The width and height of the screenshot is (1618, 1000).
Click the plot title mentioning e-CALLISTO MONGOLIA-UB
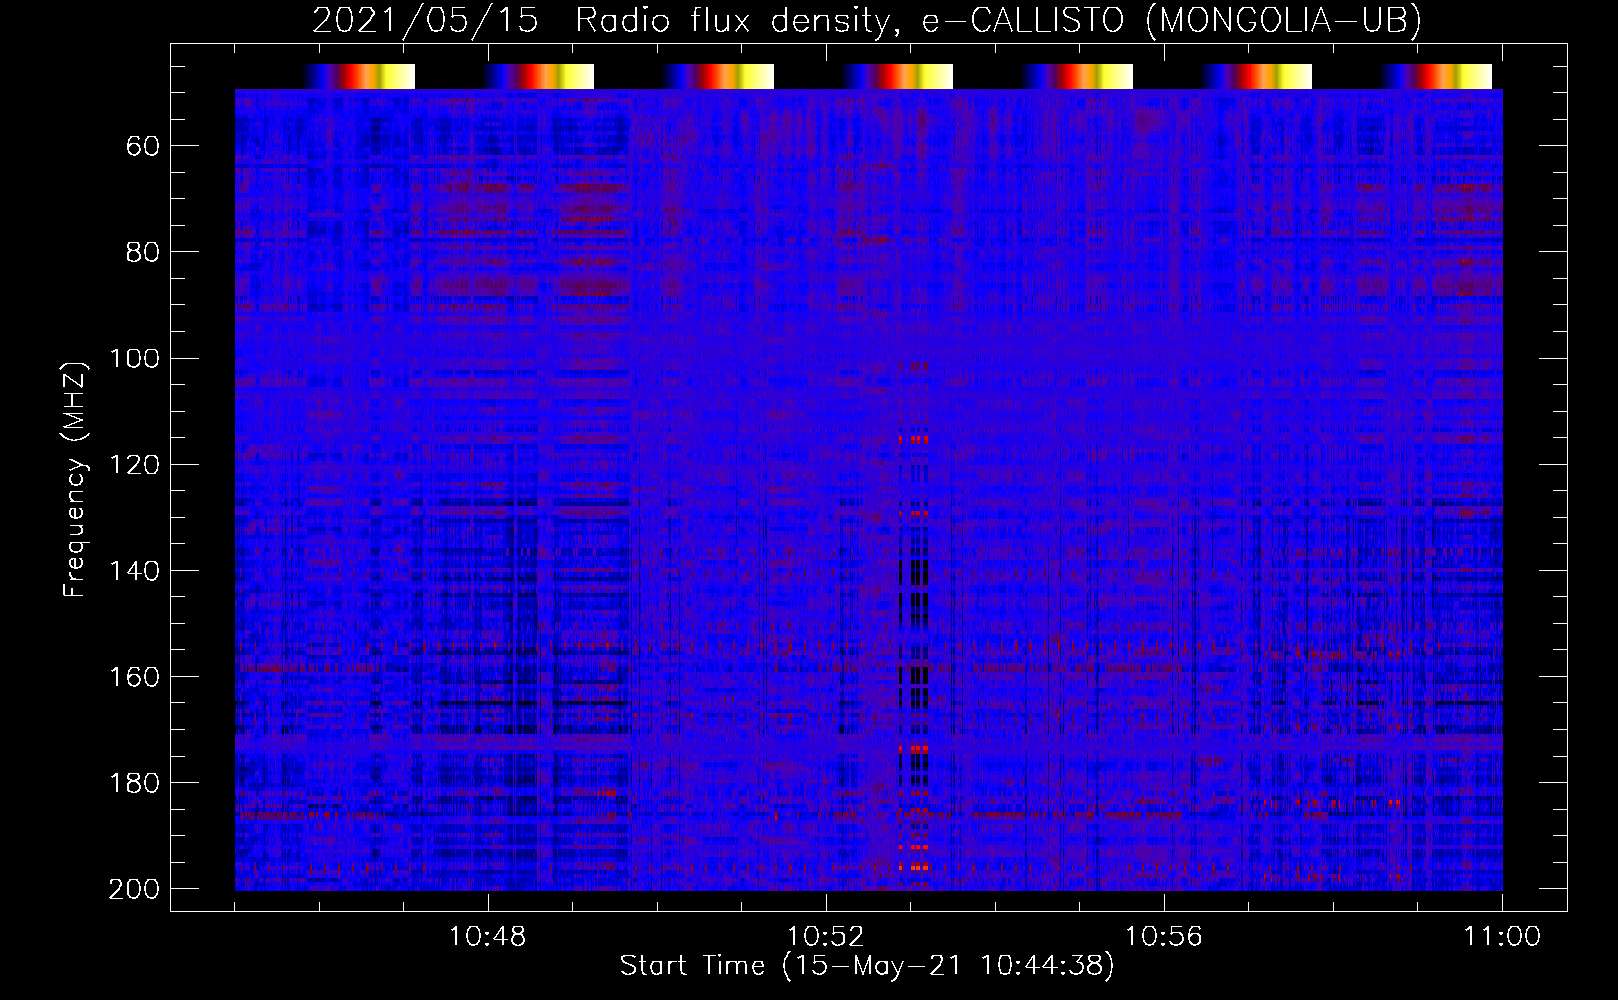tap(867, 20)
